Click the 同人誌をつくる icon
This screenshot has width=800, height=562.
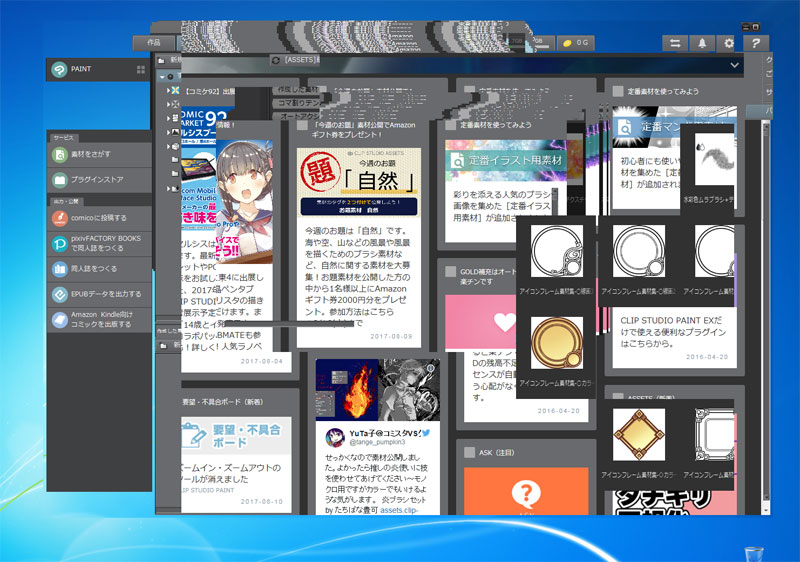pos(60,269)
